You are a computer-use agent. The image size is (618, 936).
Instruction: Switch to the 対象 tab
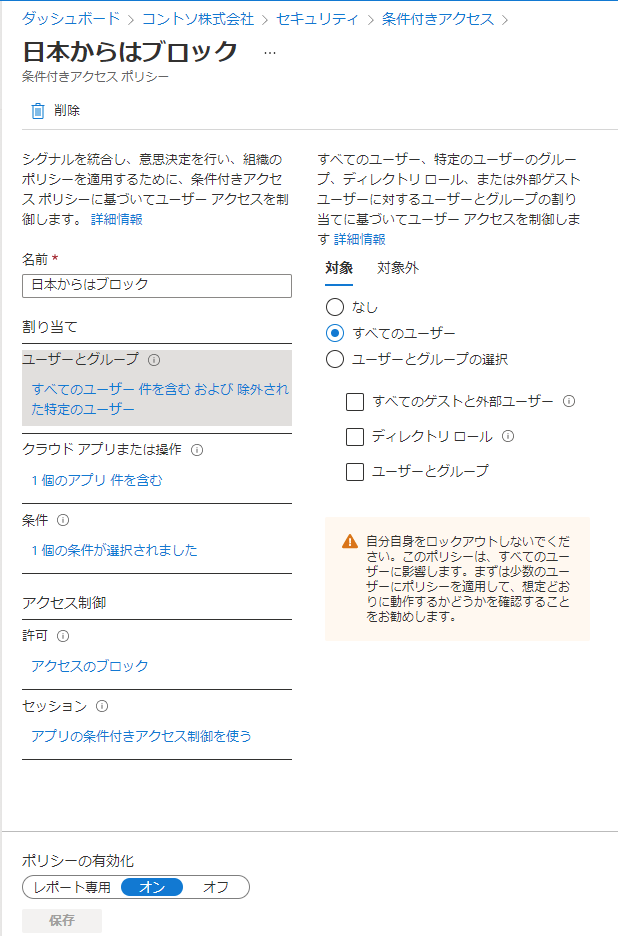340,268
